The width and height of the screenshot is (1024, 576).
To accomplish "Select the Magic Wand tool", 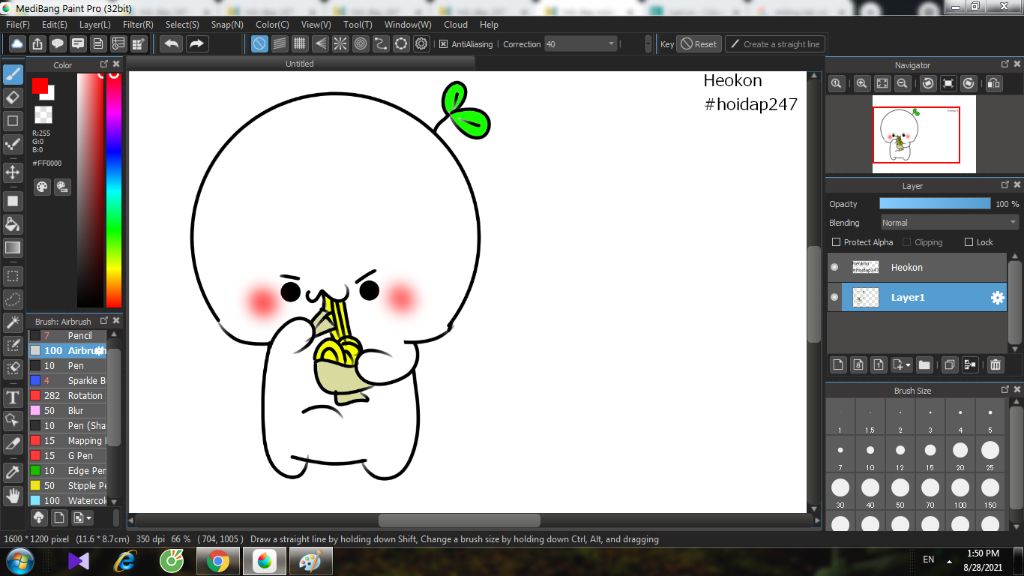I will tap(12, 323).
